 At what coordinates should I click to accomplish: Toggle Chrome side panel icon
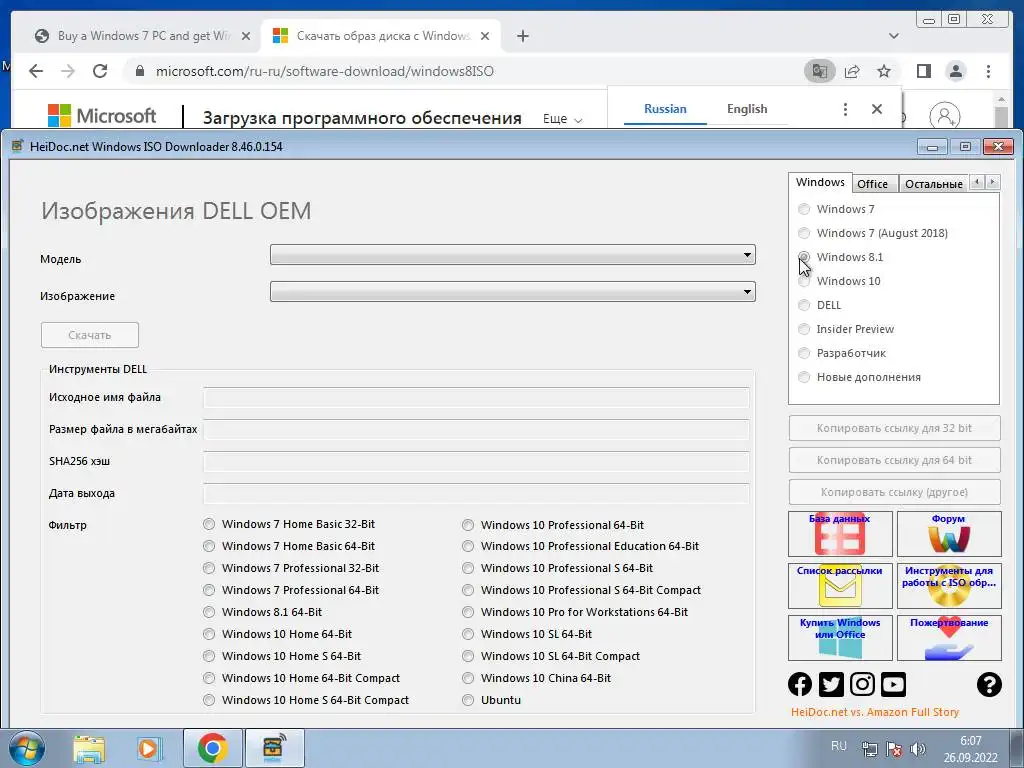click(923, 71)
